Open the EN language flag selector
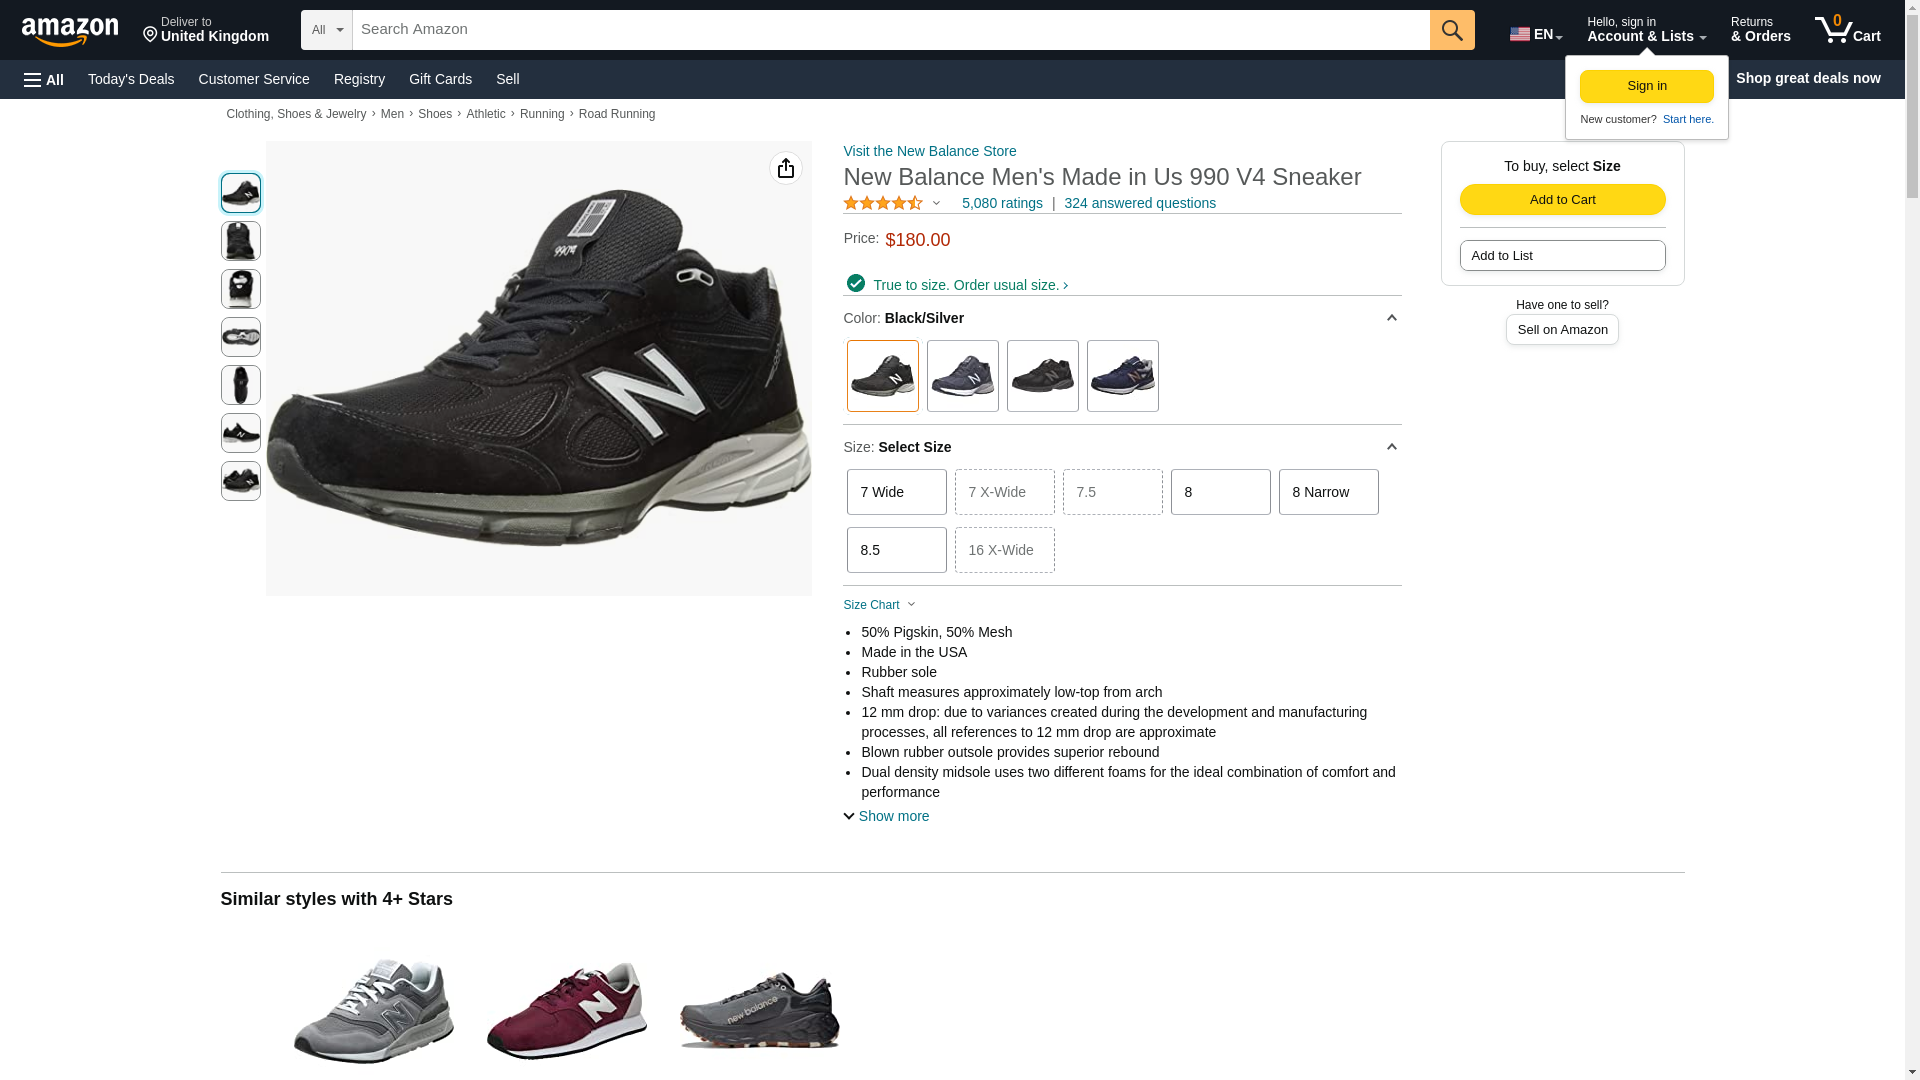 coord(1535,34)
